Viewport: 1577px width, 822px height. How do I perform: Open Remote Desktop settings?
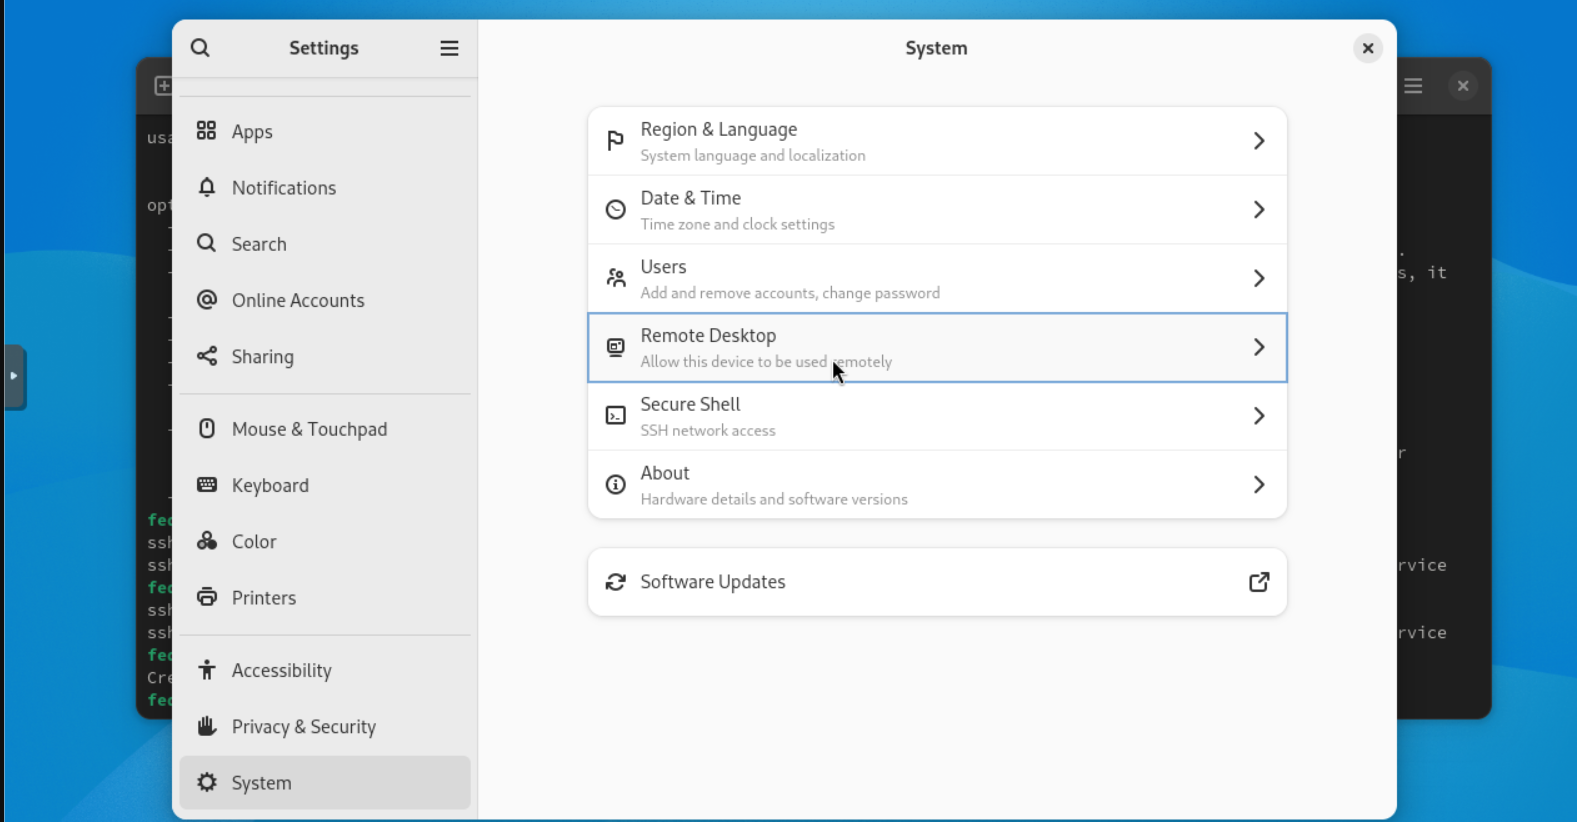click(x=937, y=347)
